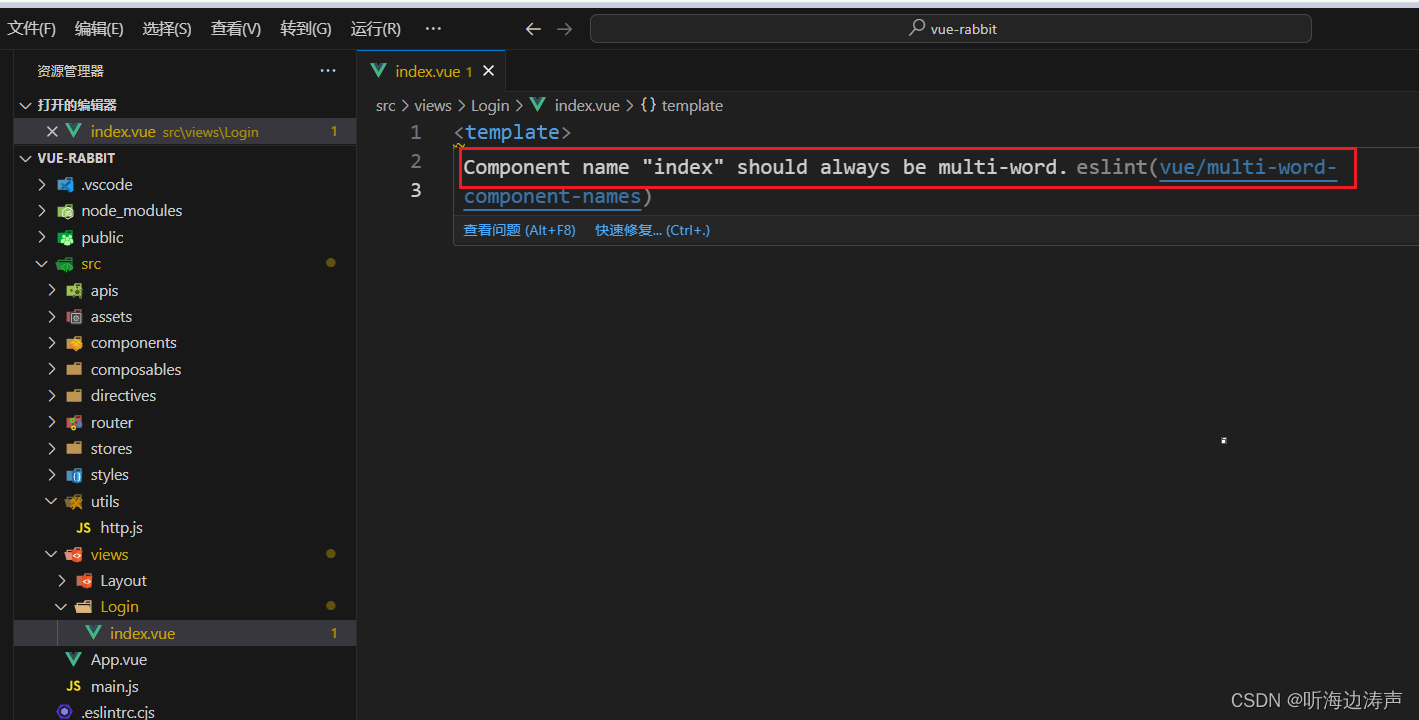Open App.vue file
The image size is (1419, 720).
coord(119,660)
